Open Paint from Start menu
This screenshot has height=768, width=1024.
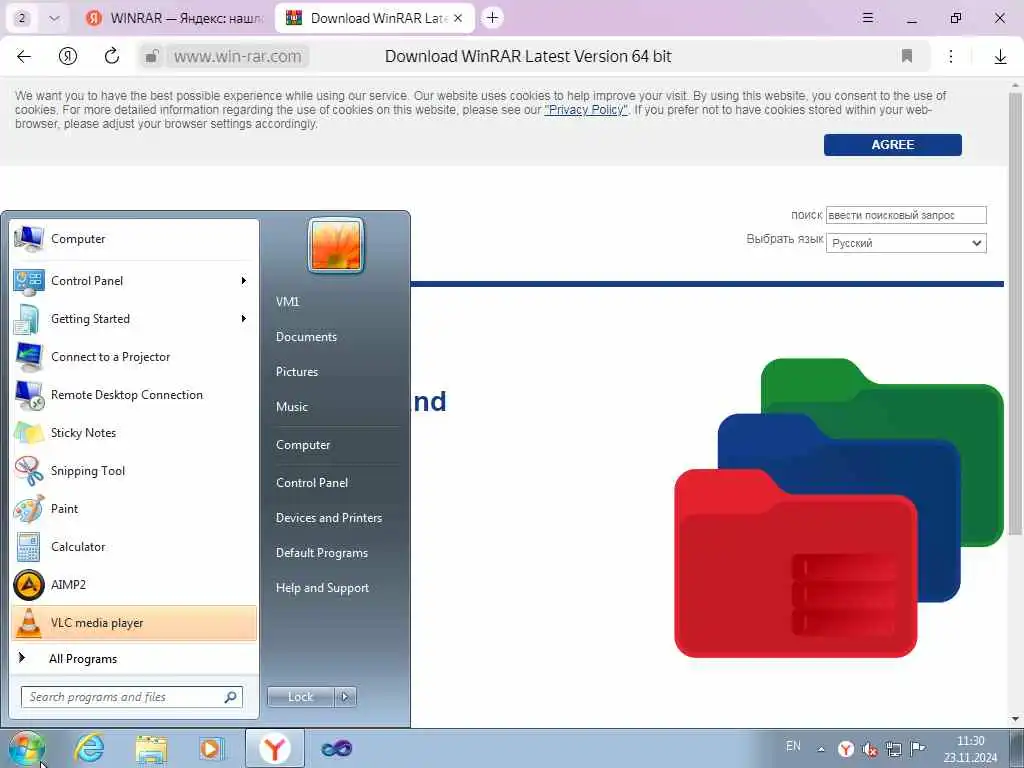134,509
